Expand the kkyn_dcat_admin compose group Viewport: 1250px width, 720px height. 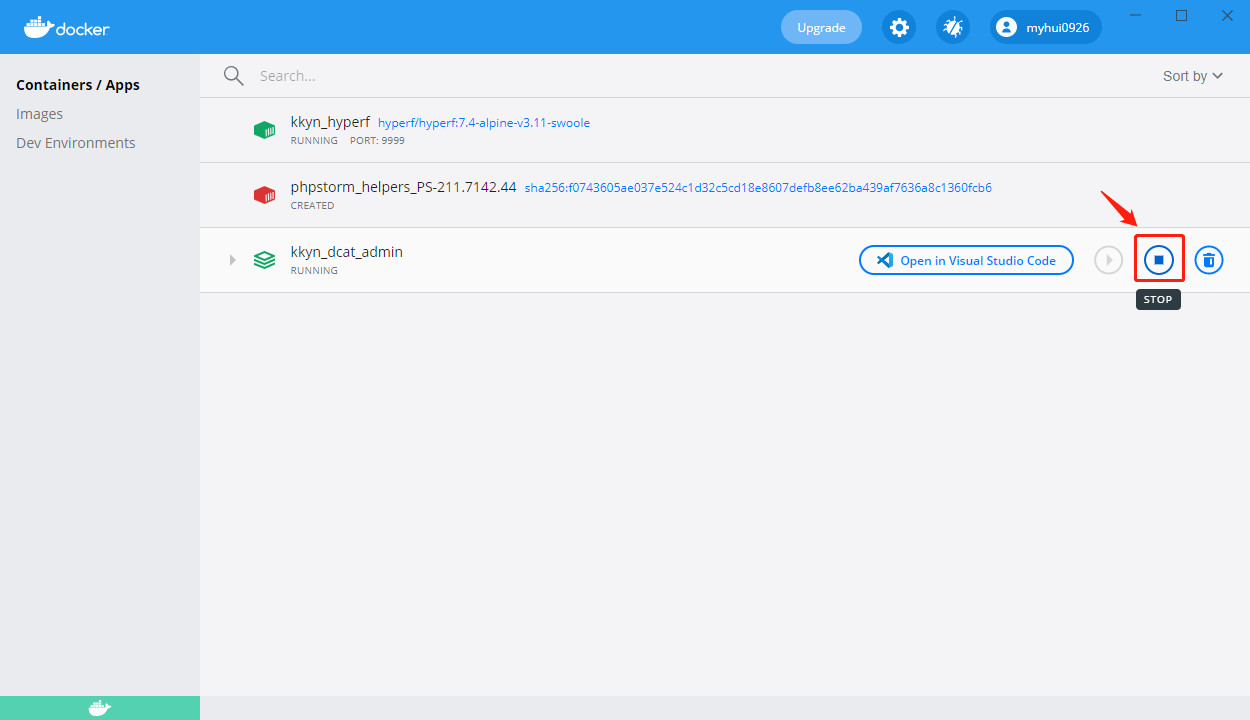point(232,259)
